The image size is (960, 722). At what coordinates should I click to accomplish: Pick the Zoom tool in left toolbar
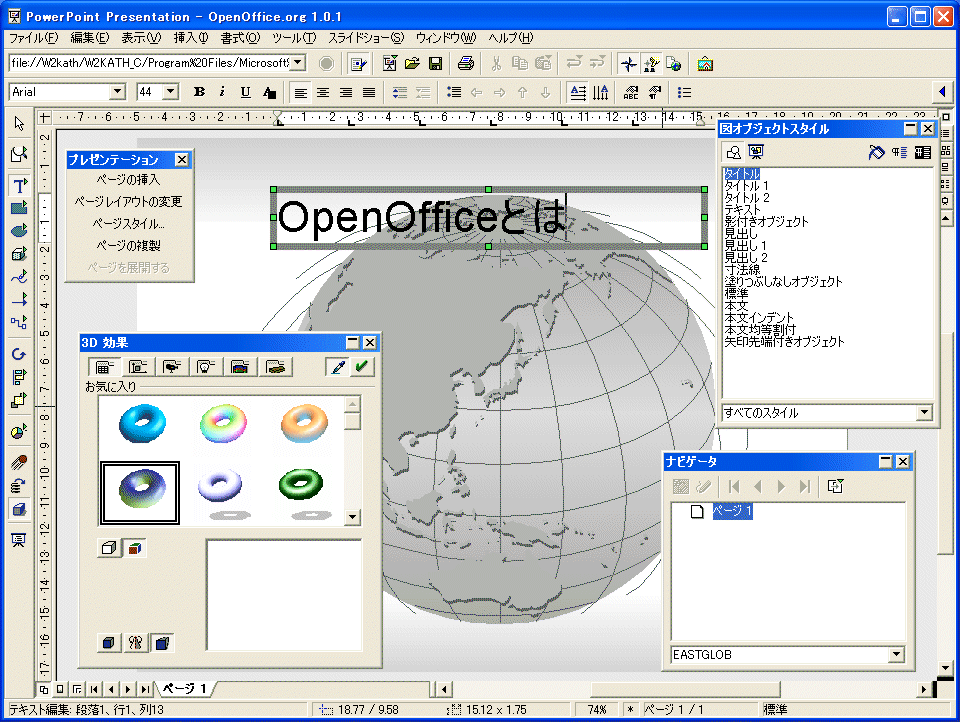coord(19,154)
